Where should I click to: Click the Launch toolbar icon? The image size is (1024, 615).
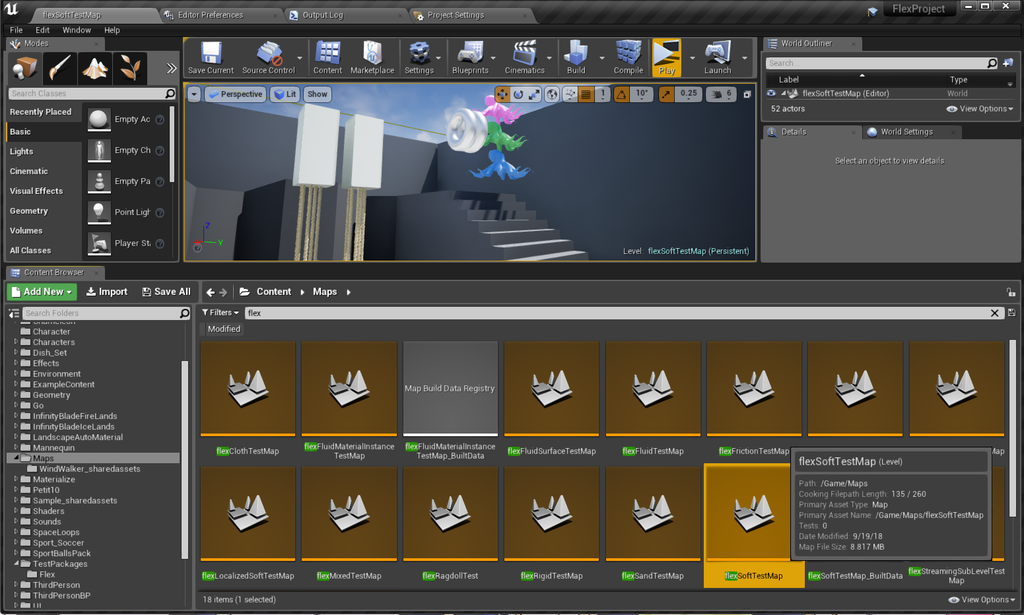(x=718, y=57)
